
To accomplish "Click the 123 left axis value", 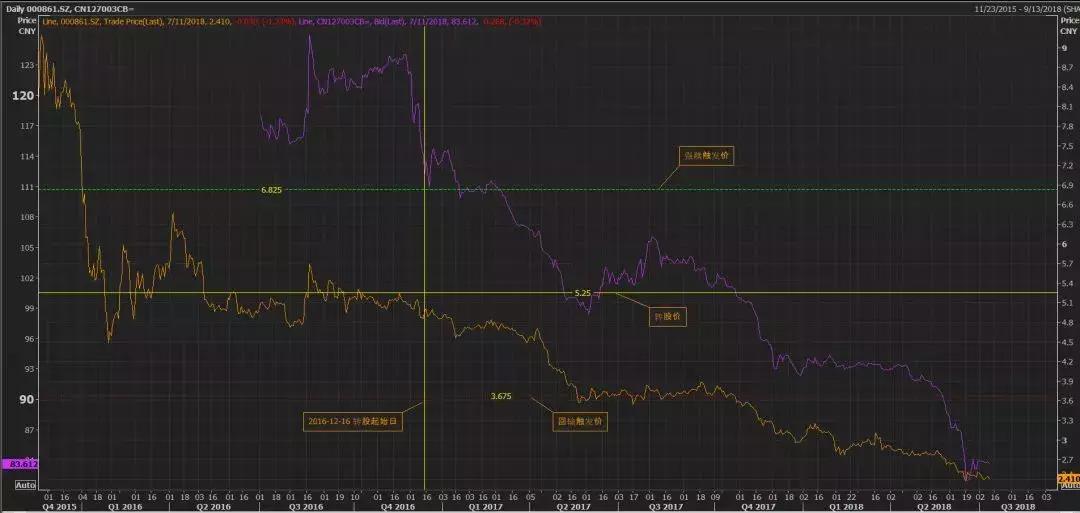I will pos(28,65).
